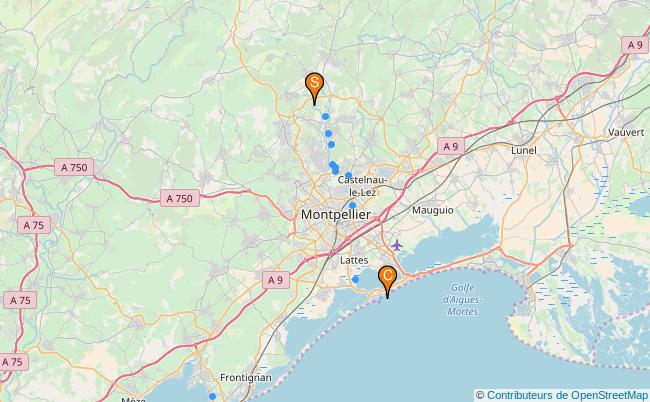Select the Vauvert town label
This screenshot has width=650, height=402.
coord(626,132)
